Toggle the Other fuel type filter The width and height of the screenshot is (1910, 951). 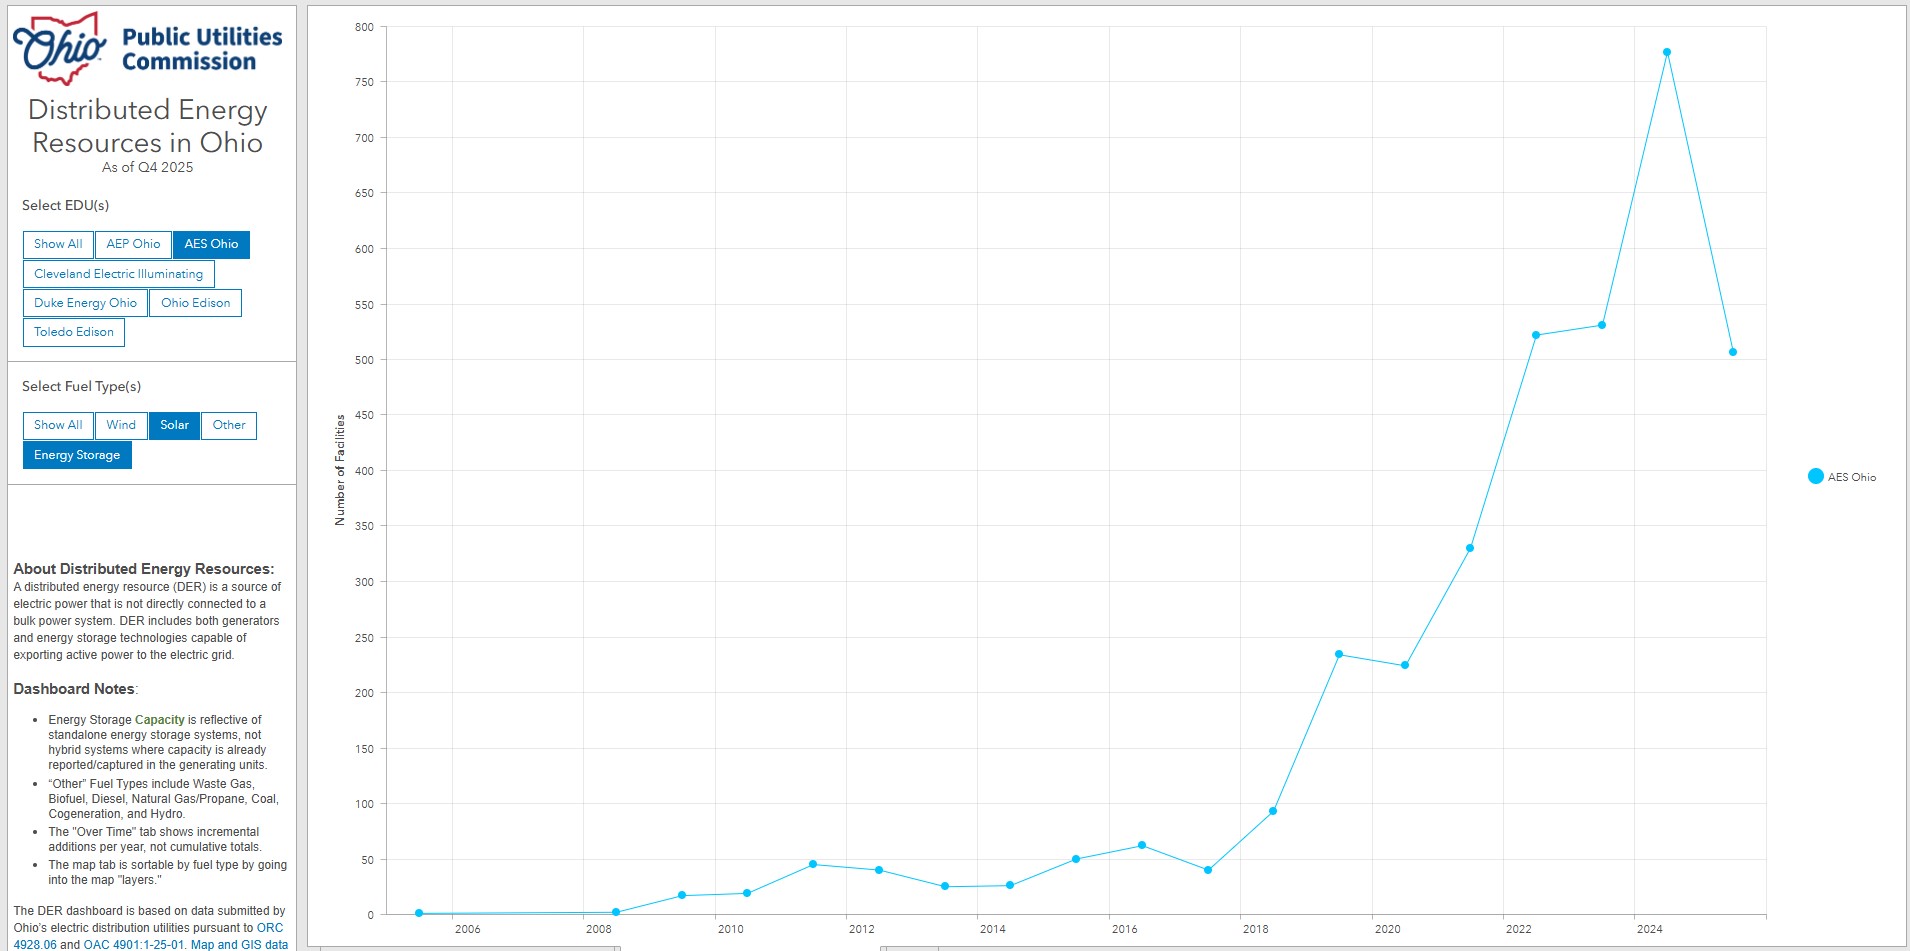tap(229, 425)
